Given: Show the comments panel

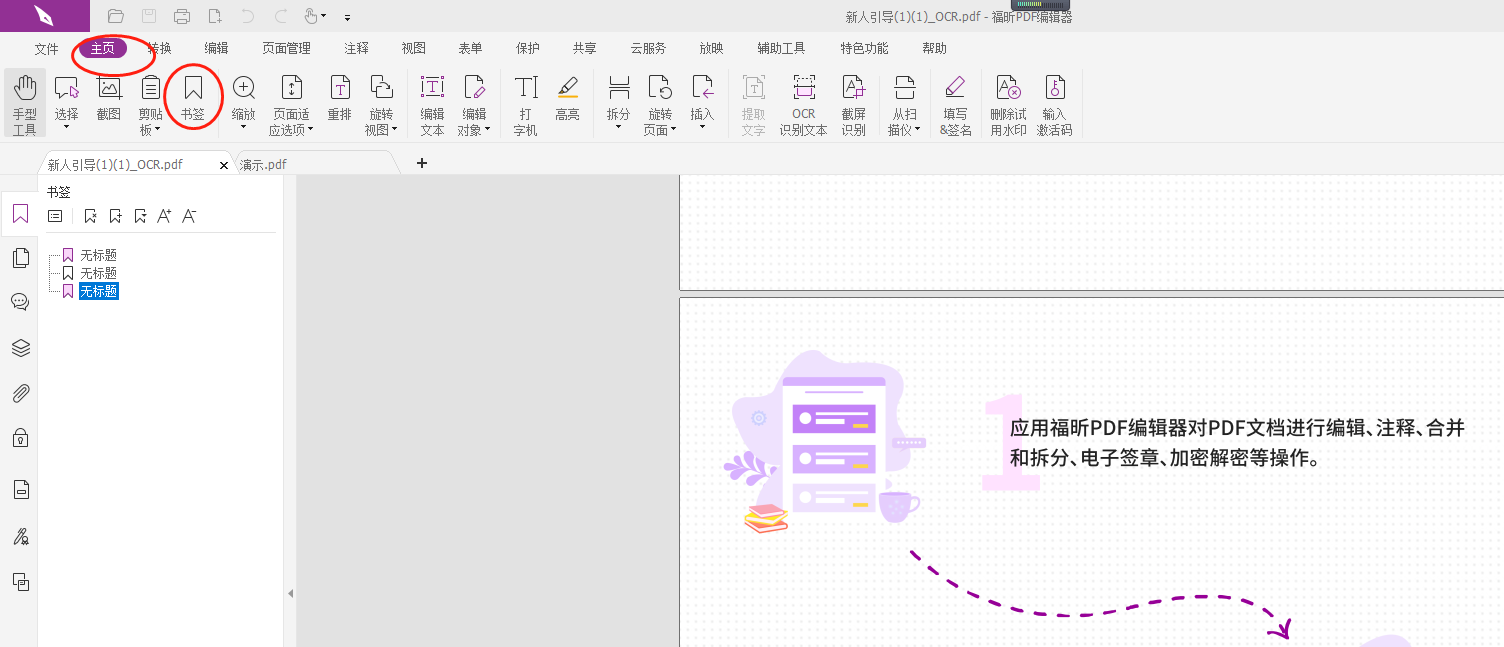Looking at the screenshot, I should [20, 301].
